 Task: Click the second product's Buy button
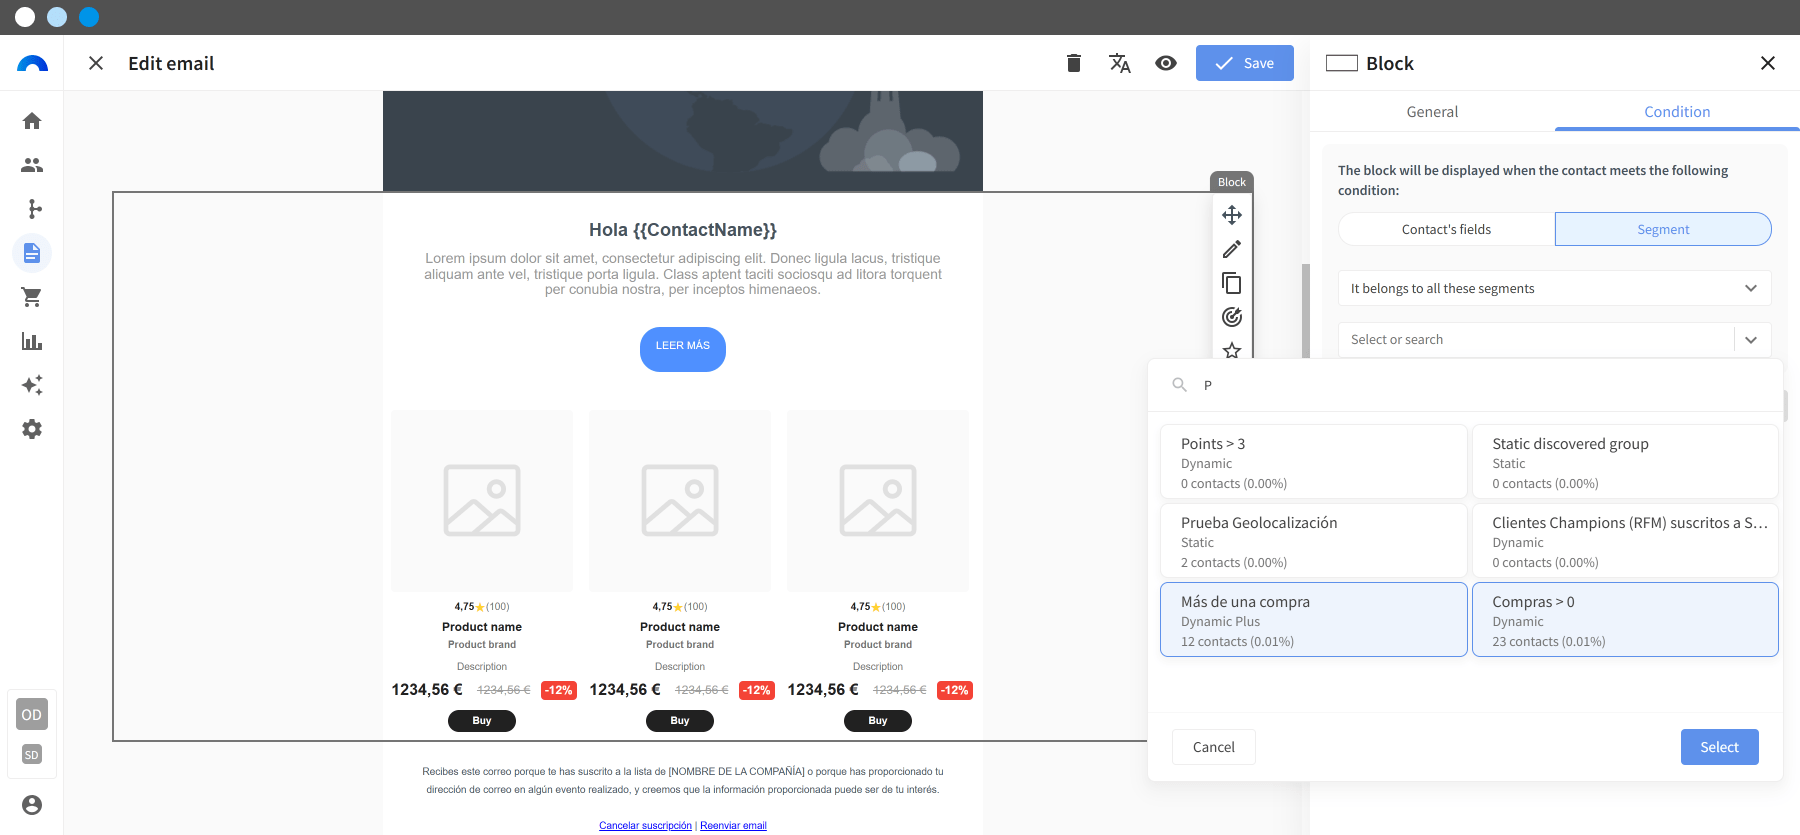coord(680,721)
